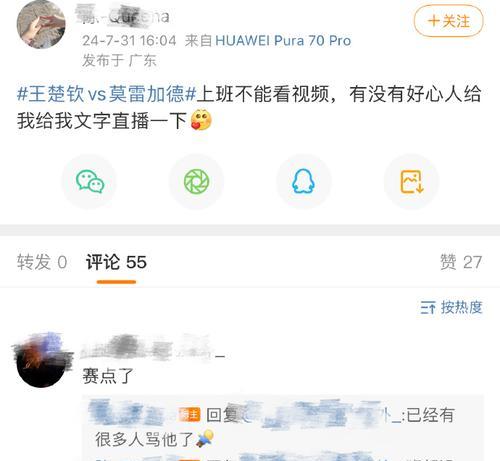Tap the orange 博主 badge in reply
This screenshot has height=461, width=500.
pos(189,415)
